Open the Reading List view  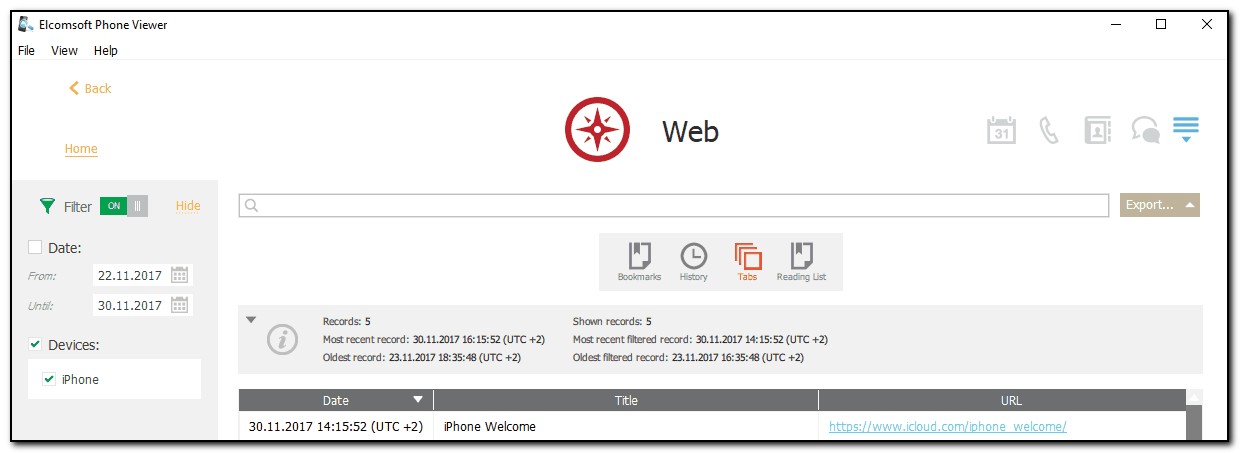coord(801,262)
